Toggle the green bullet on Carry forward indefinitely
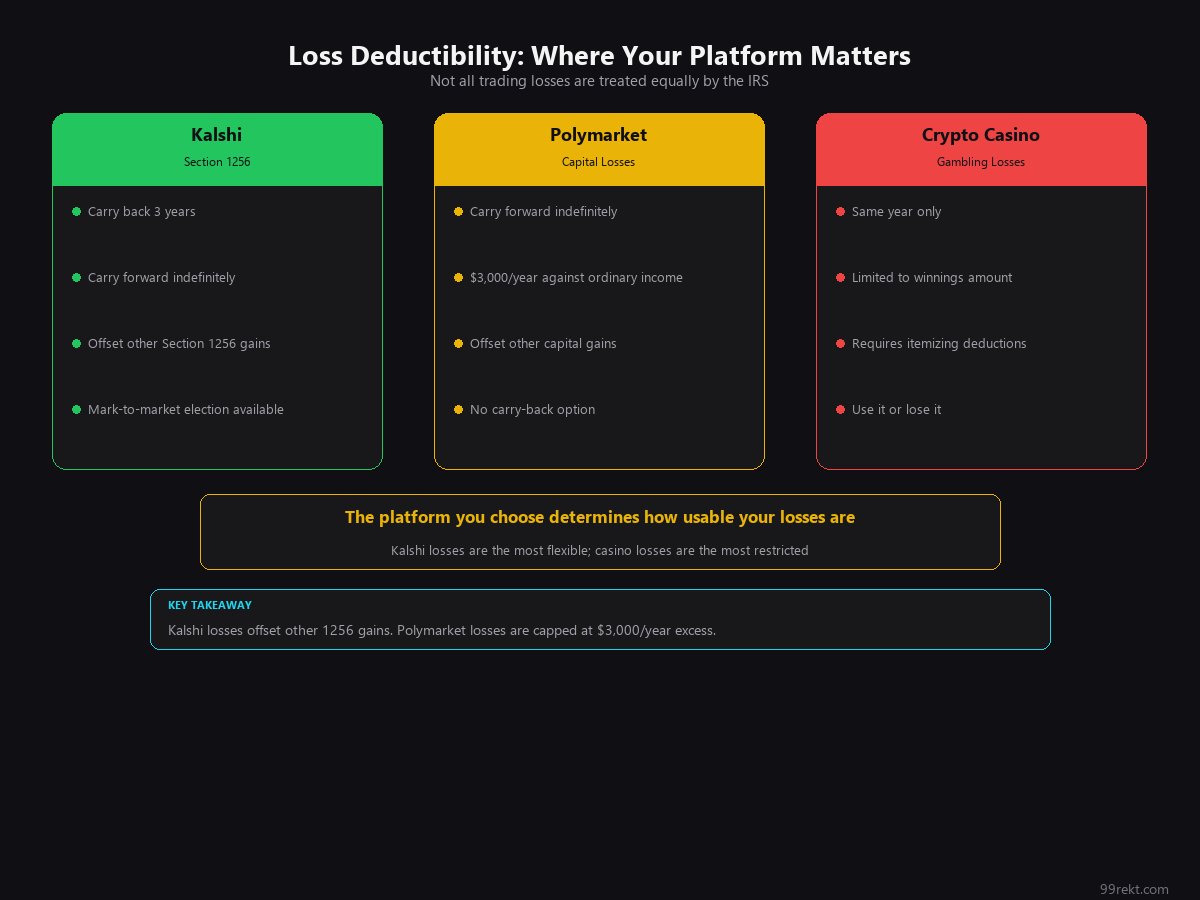The width and height of the screenshot is (1200, 900). tap(76, 277)
